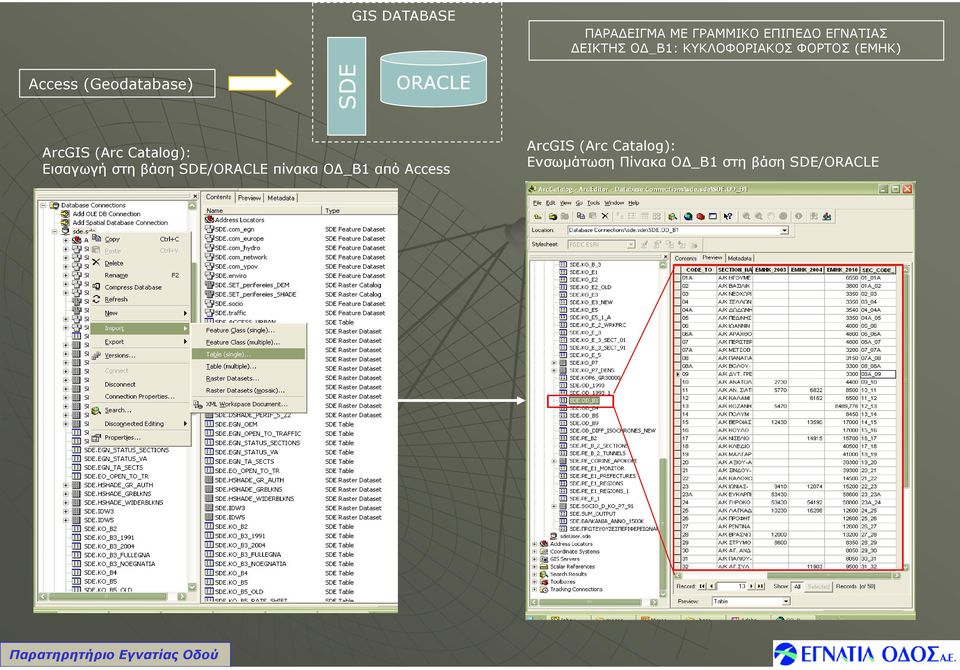Expand the Address Locators node in right tree

(x=534, y=544)
